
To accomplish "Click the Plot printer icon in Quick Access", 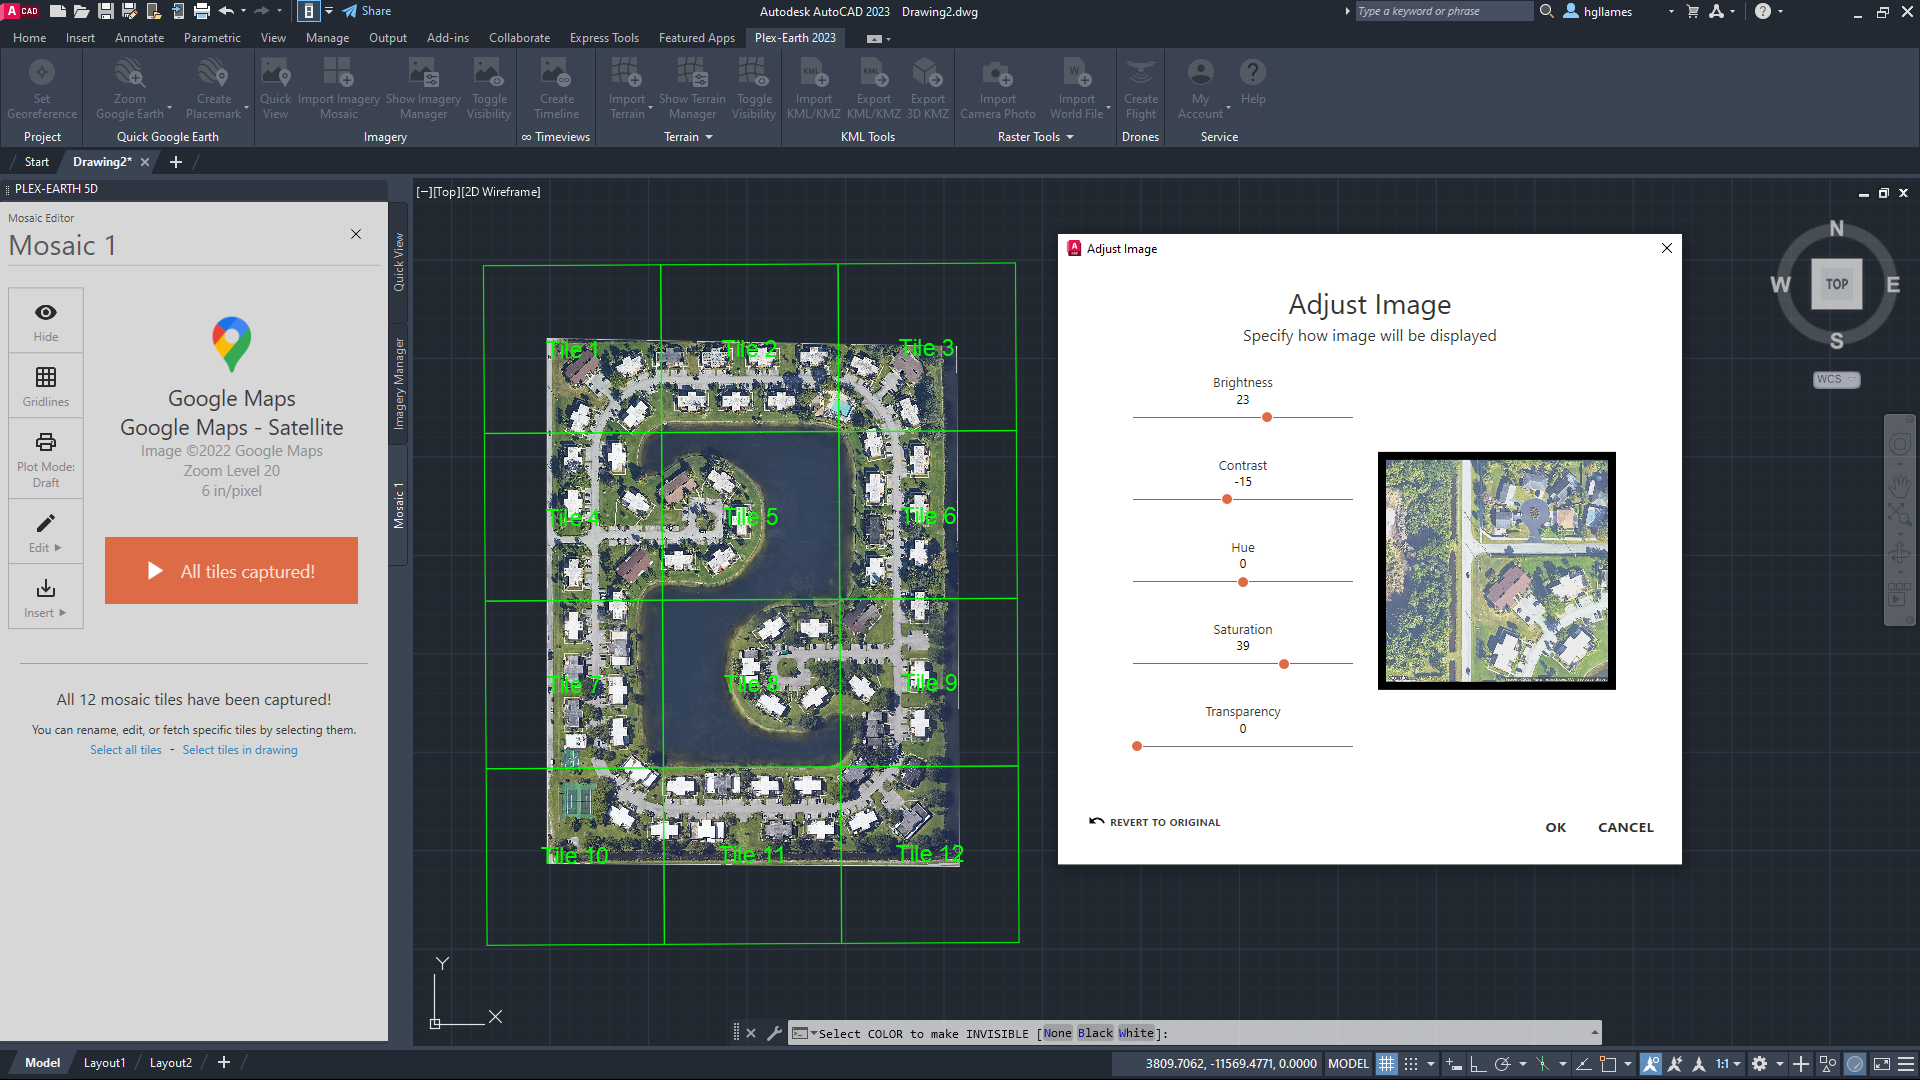I will click(202, 11).
